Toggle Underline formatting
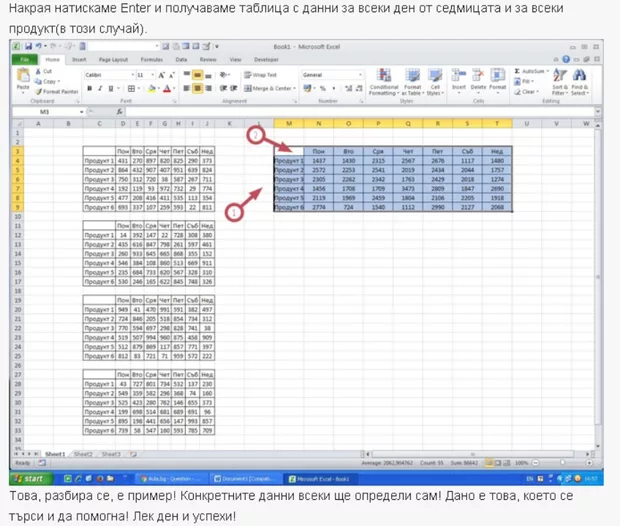This screenshot has height=526, width=620. (111, 89)
